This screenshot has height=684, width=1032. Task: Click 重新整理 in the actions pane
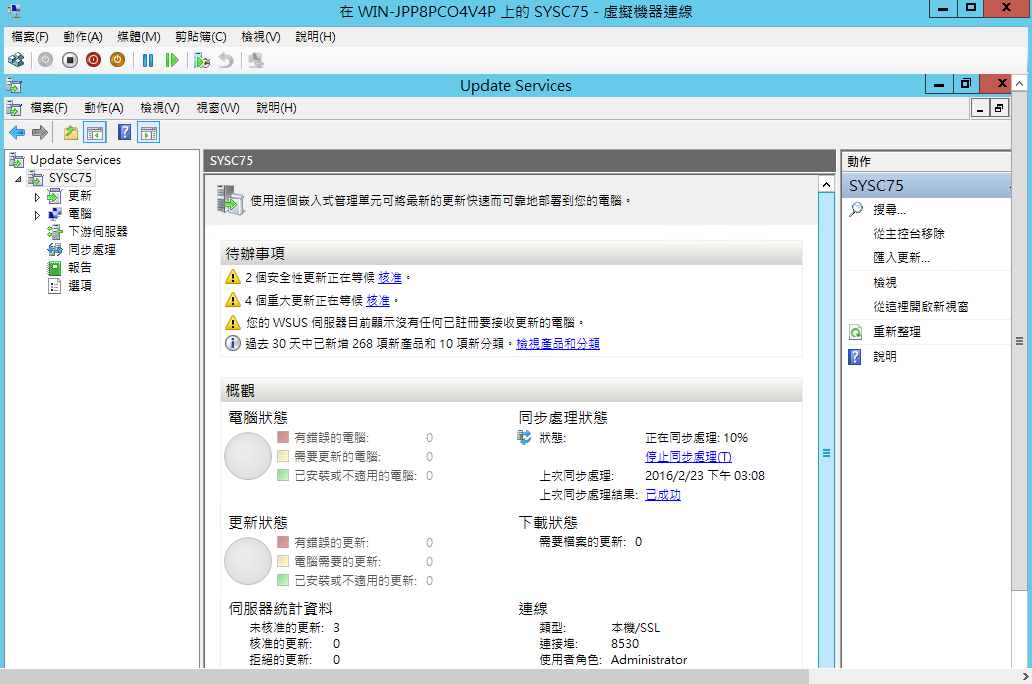[896, 332]
